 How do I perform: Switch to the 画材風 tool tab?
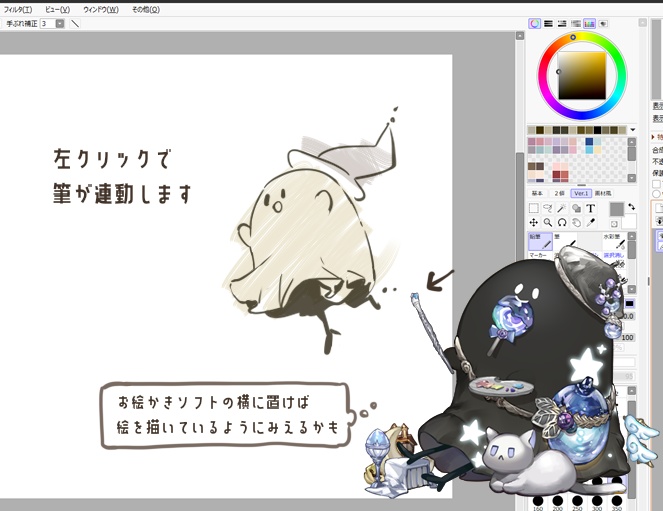(603, 193)
